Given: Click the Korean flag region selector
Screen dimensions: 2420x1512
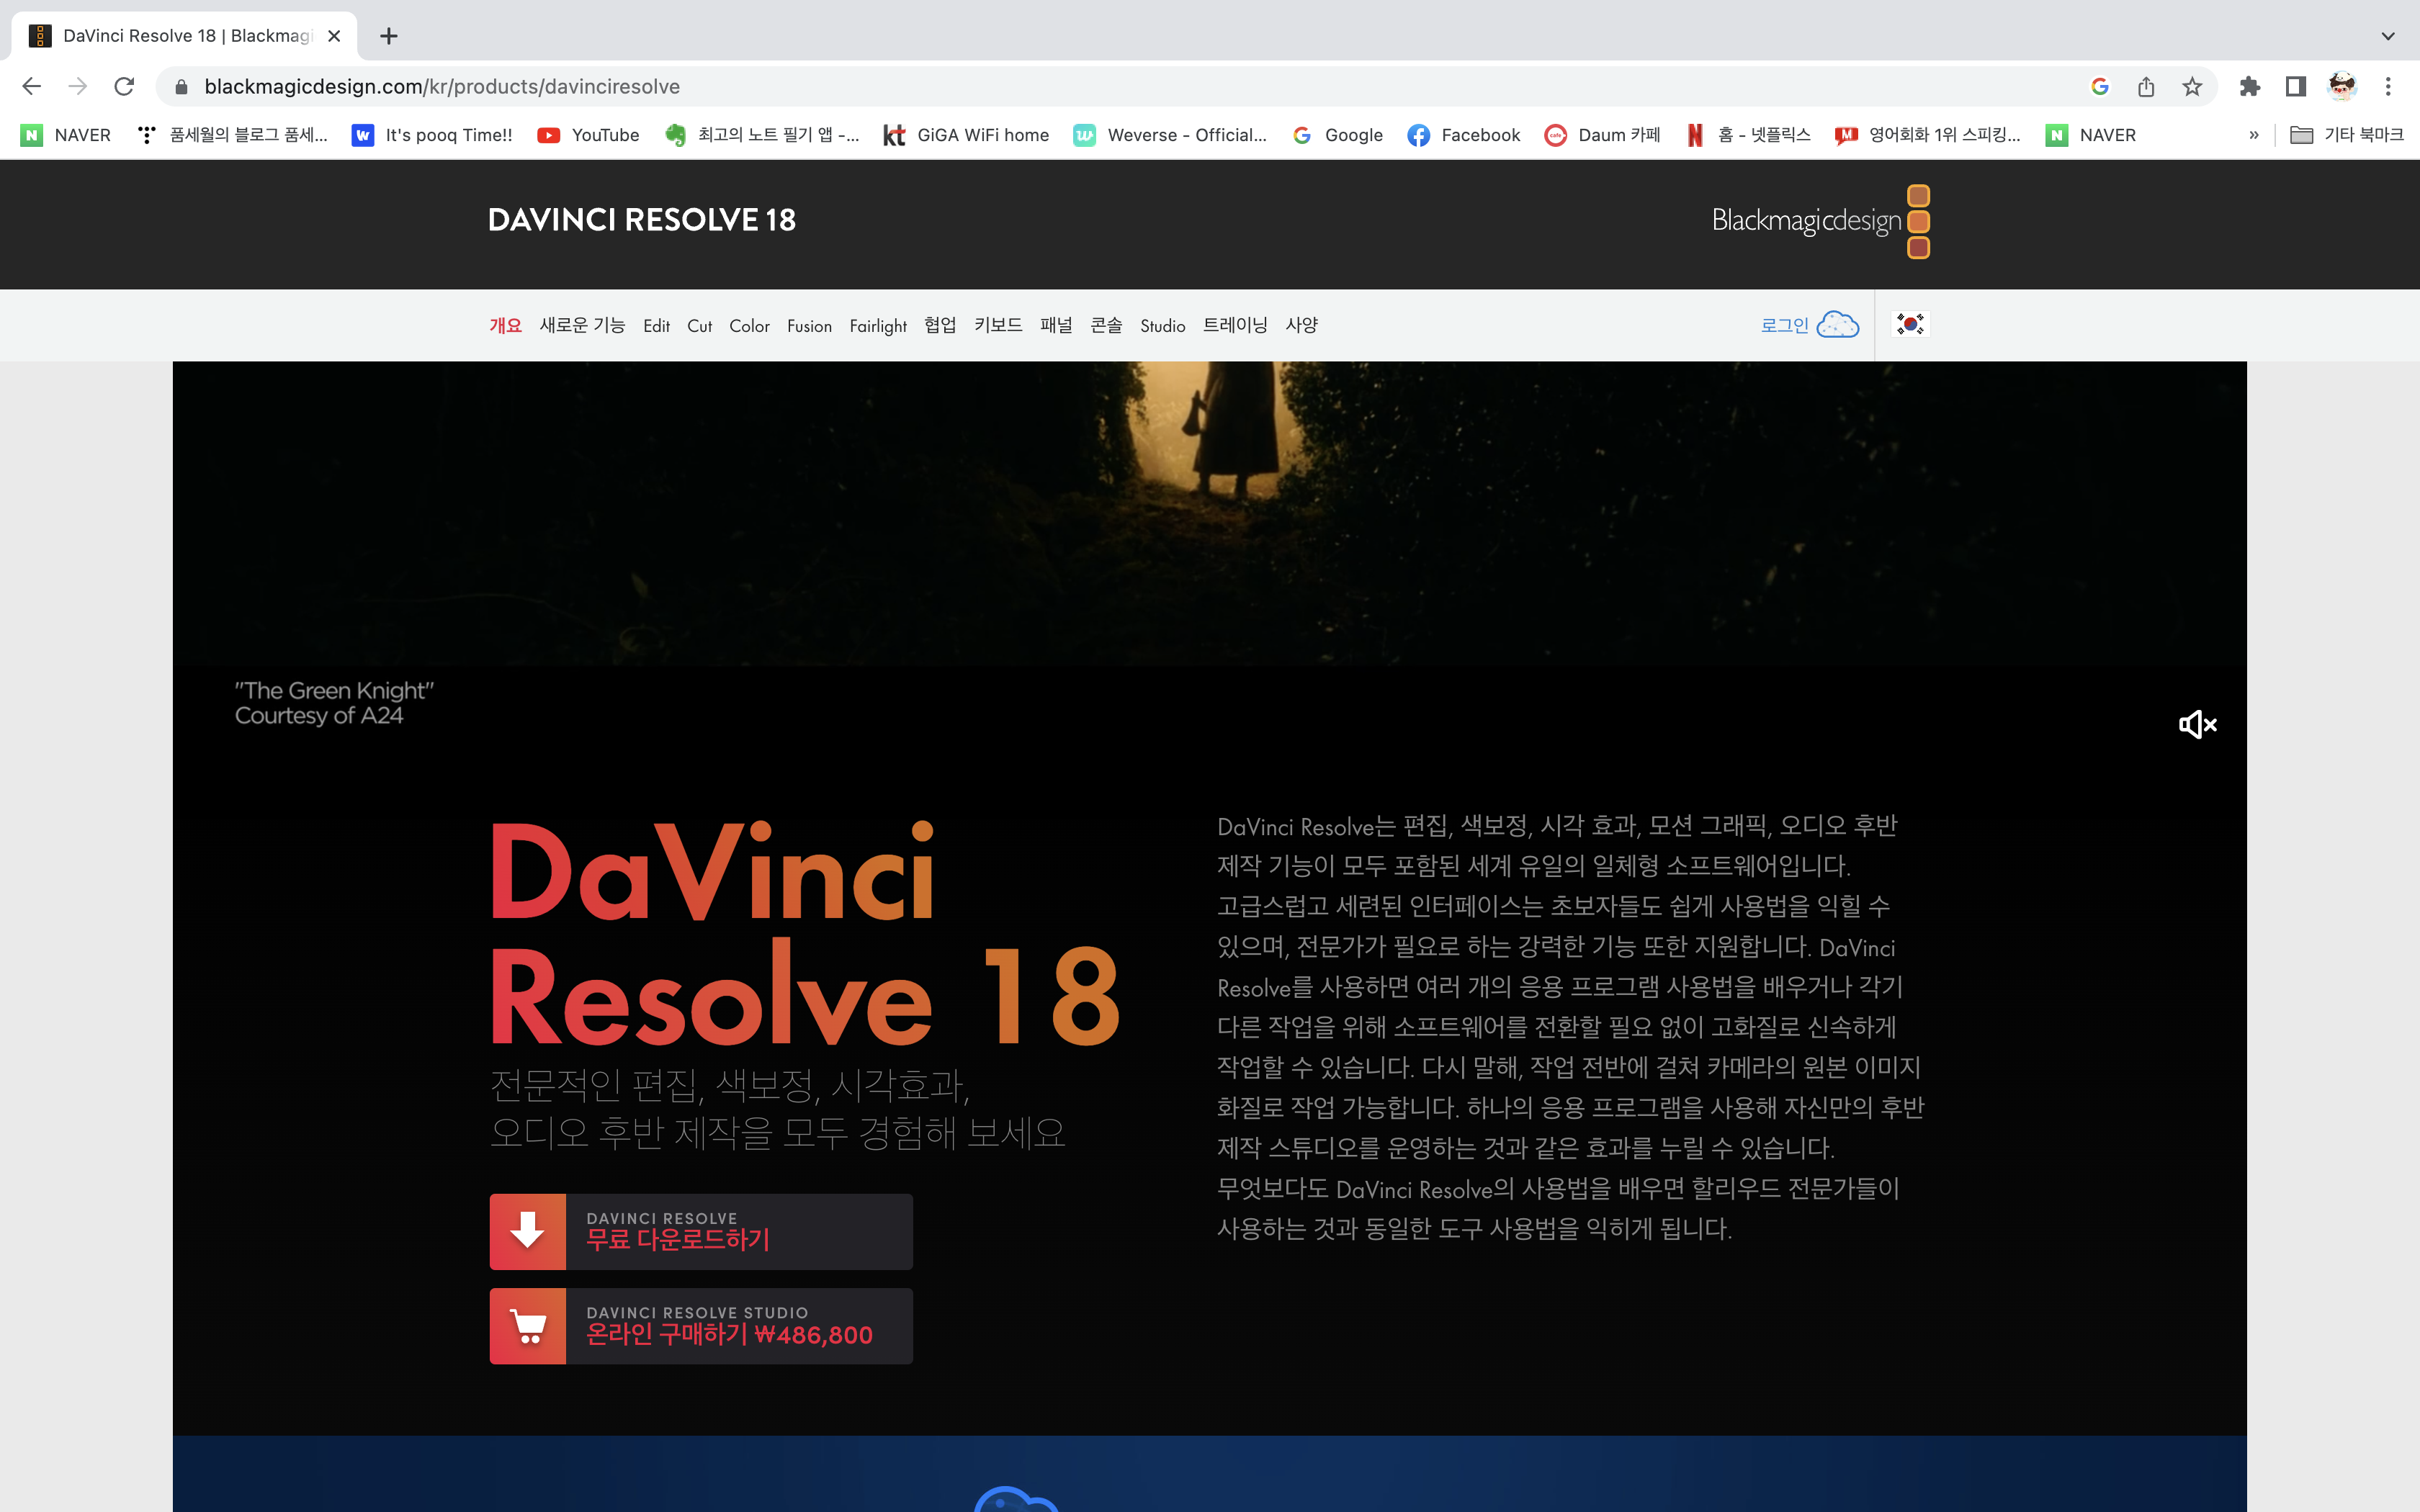Looking at the screenshot, I should click(x=1909, y=324).
